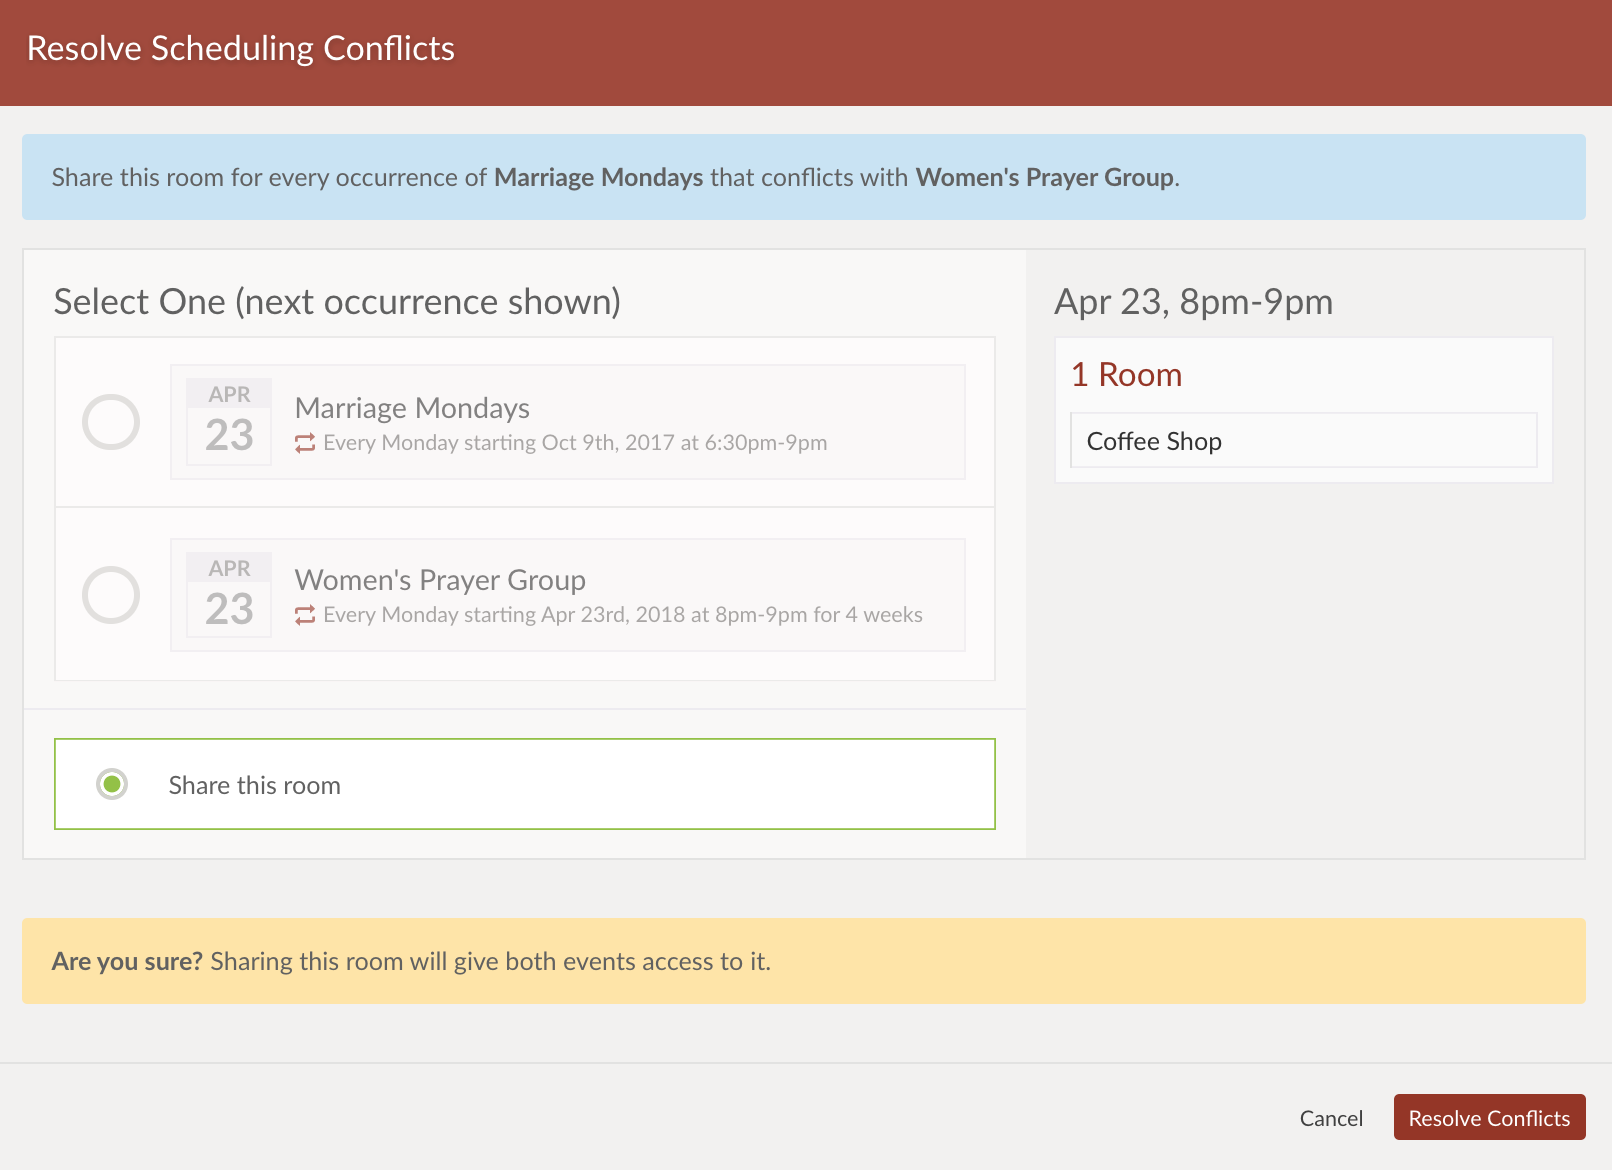Choose the Share this room radio option
1612x1170 pixels.
point(112,784)
